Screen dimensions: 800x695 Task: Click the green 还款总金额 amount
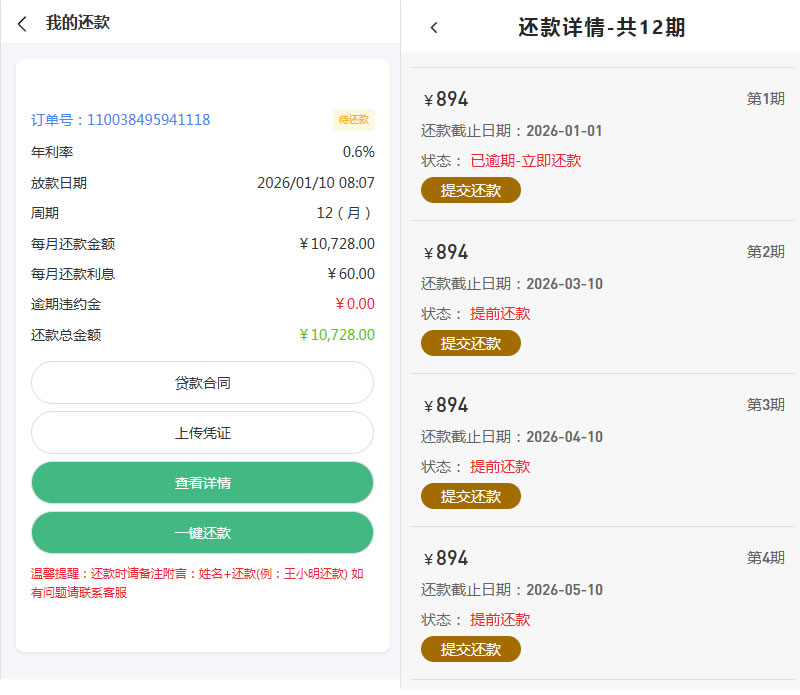pos(337,335)
